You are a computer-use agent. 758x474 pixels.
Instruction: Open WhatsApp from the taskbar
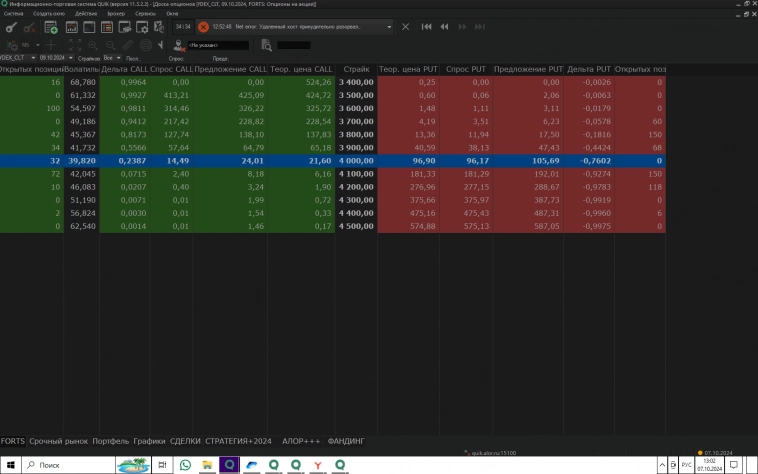pos(185,465)
